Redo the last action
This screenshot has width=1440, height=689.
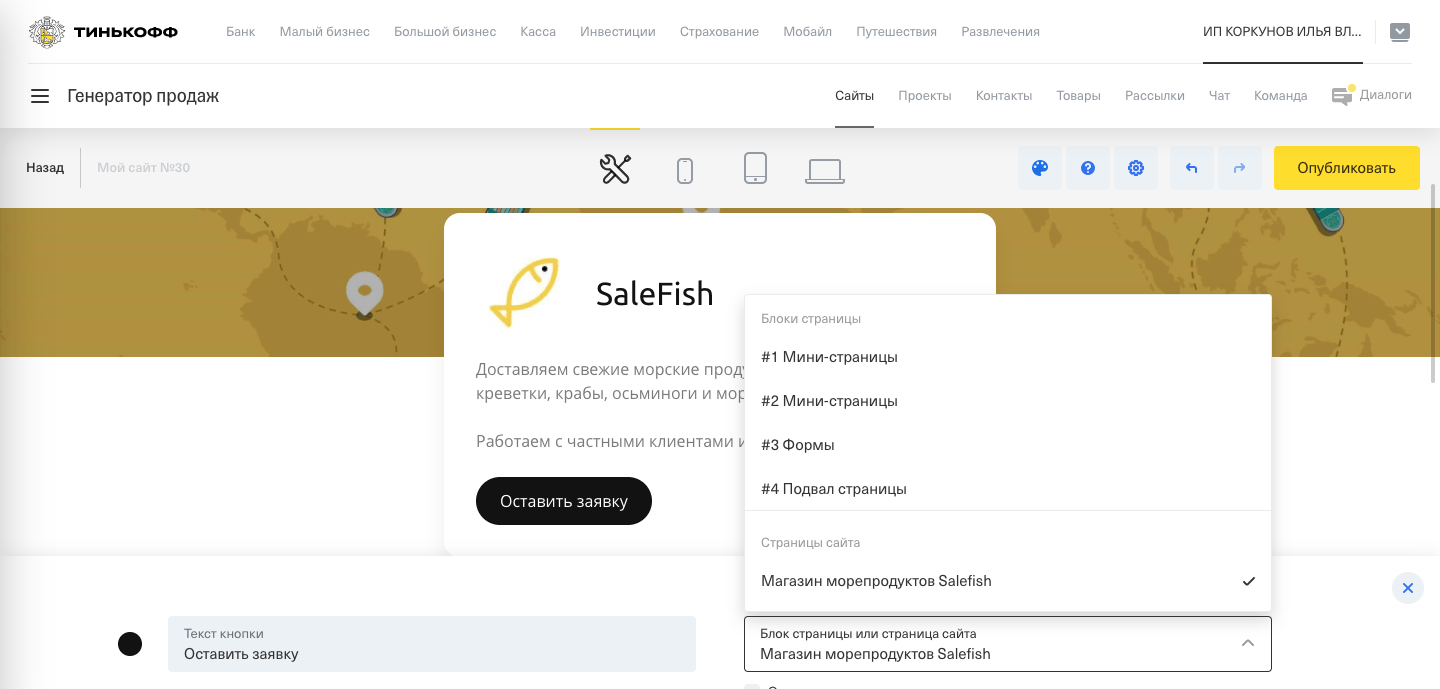tap(1240, 168)
